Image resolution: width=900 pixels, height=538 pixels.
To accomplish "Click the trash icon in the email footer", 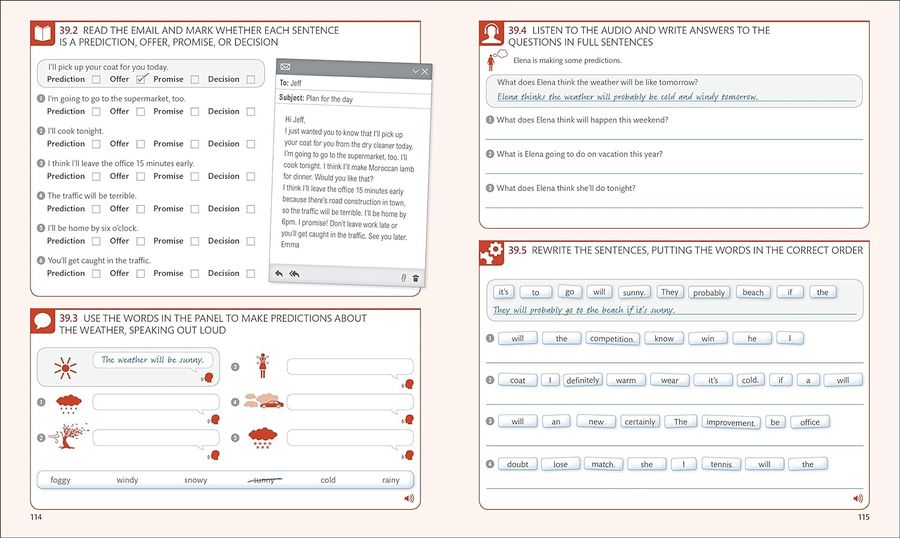I will pos(416,278).
